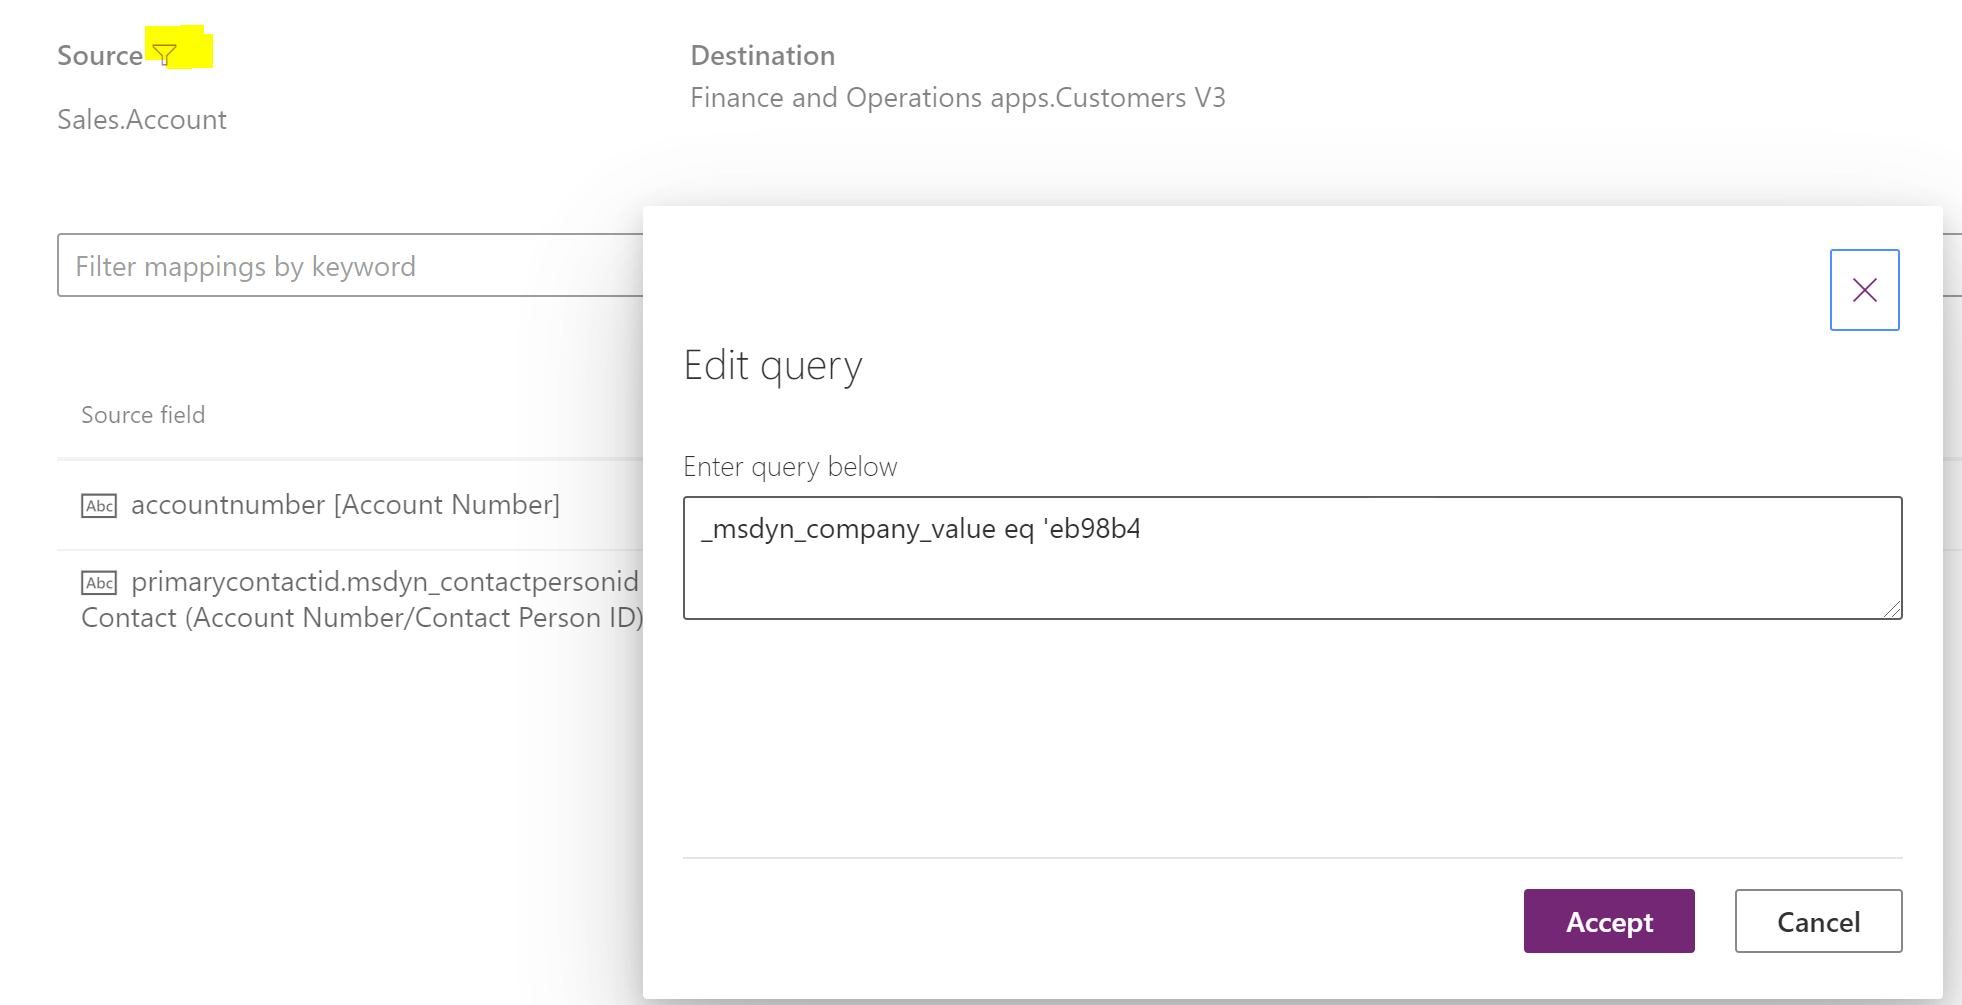Grab the query textarea resize handle

[x=1892, y=609]
